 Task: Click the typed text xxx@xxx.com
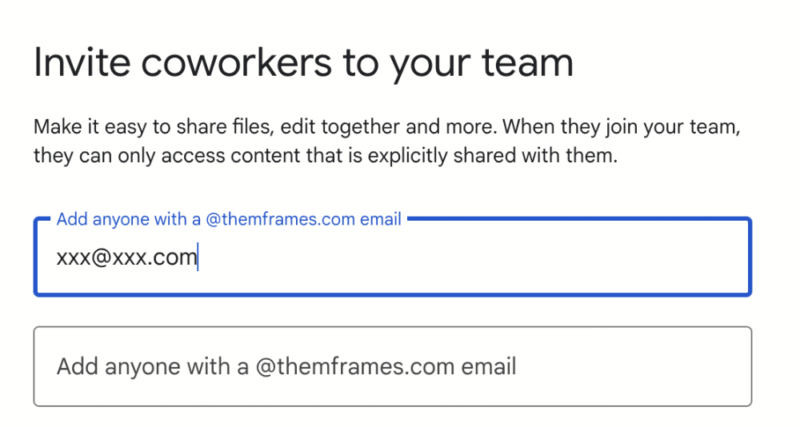tap(126, 258)
